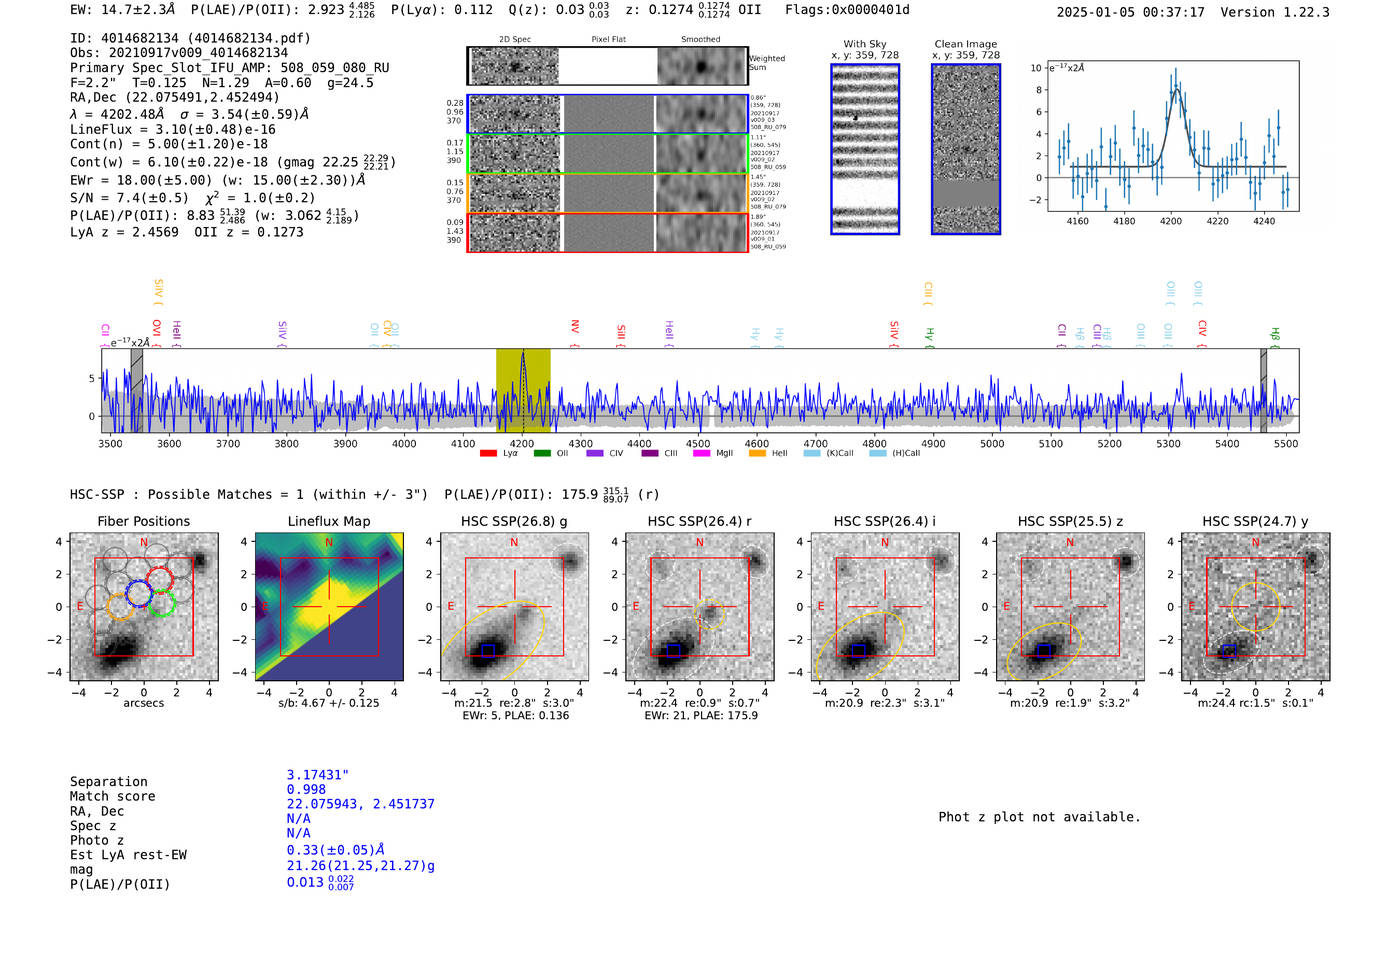
Task: Select the Match score value 0.998
Action: 307,790
